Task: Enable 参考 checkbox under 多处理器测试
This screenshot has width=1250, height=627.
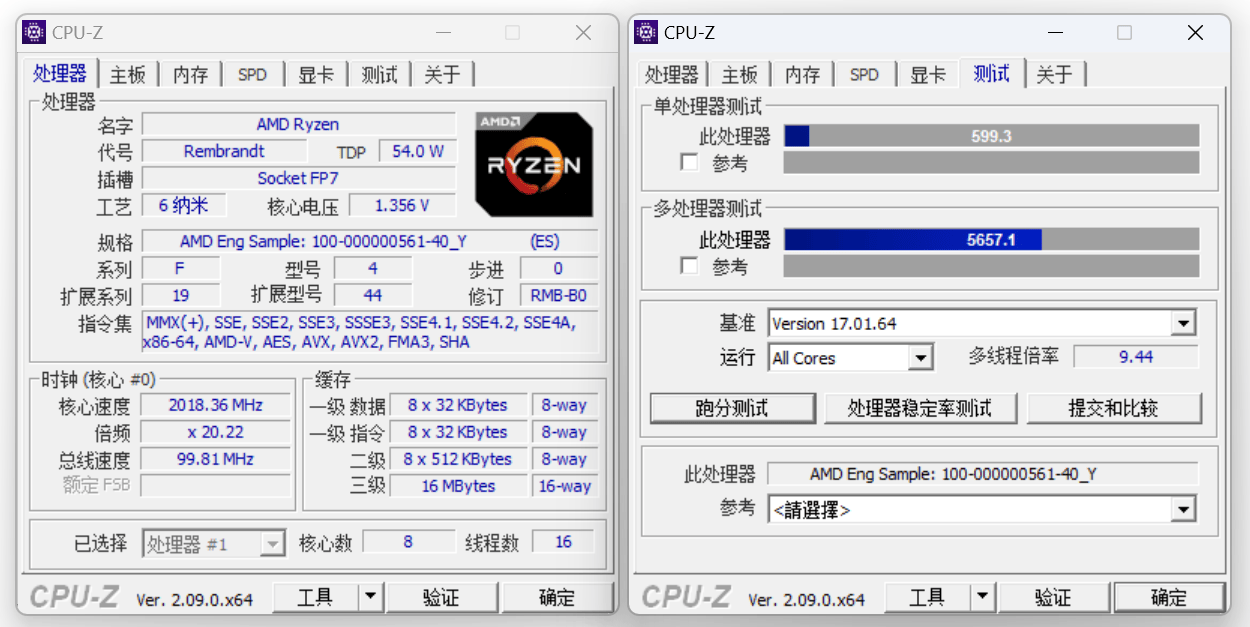Action: point(689,266)
